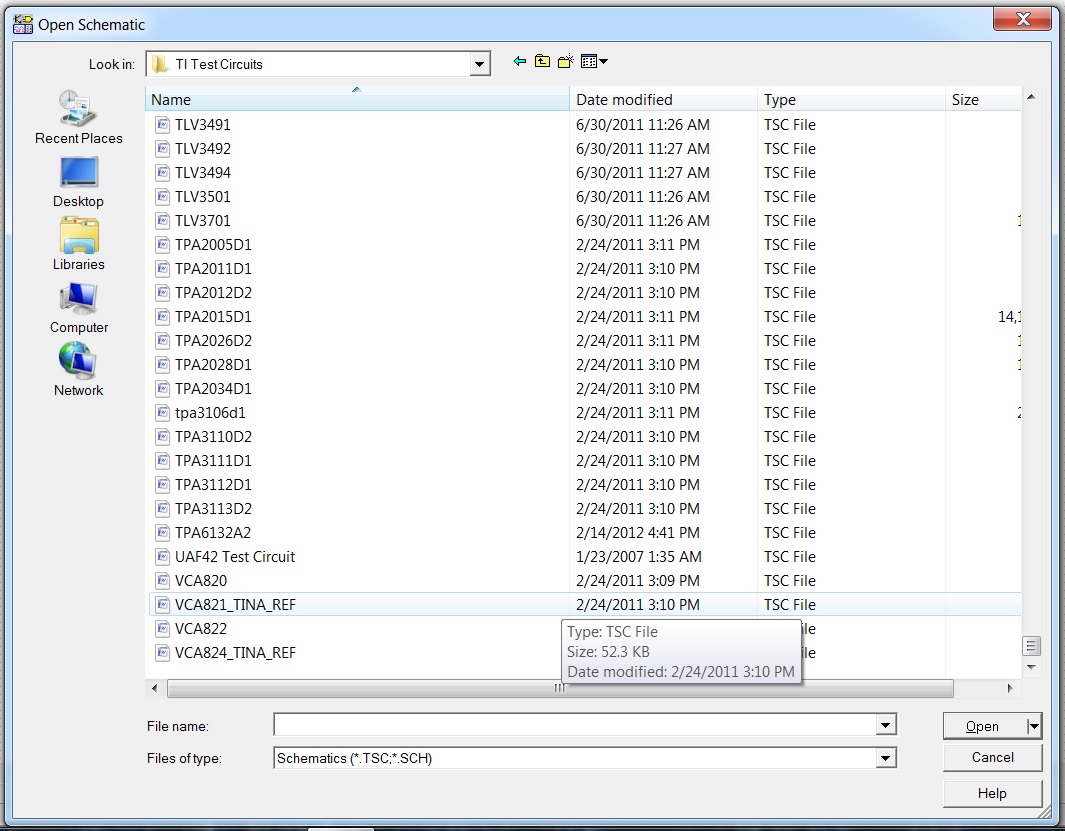Sort files by Size column
This screenshot has height=831, width=1065.
[x=983, y=99]
